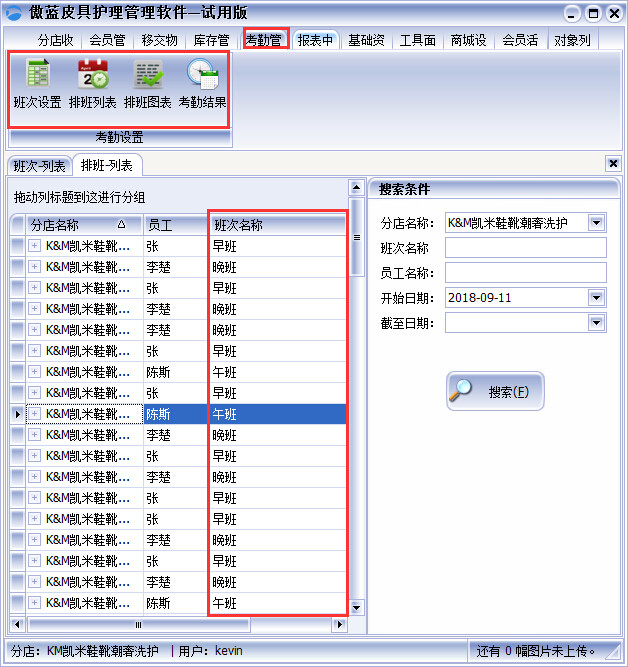
Task: Expand the first row in schedule grid
Action: [x=35, y=246]
